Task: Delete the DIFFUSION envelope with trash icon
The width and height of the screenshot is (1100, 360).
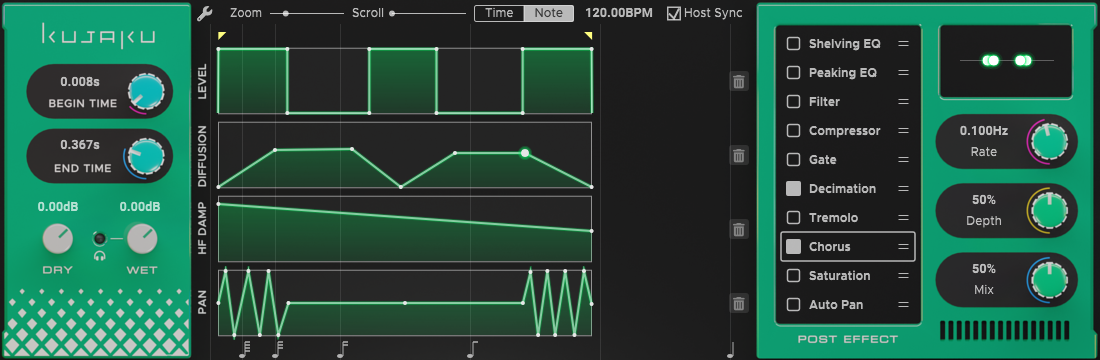Action: tap(739, 156)
